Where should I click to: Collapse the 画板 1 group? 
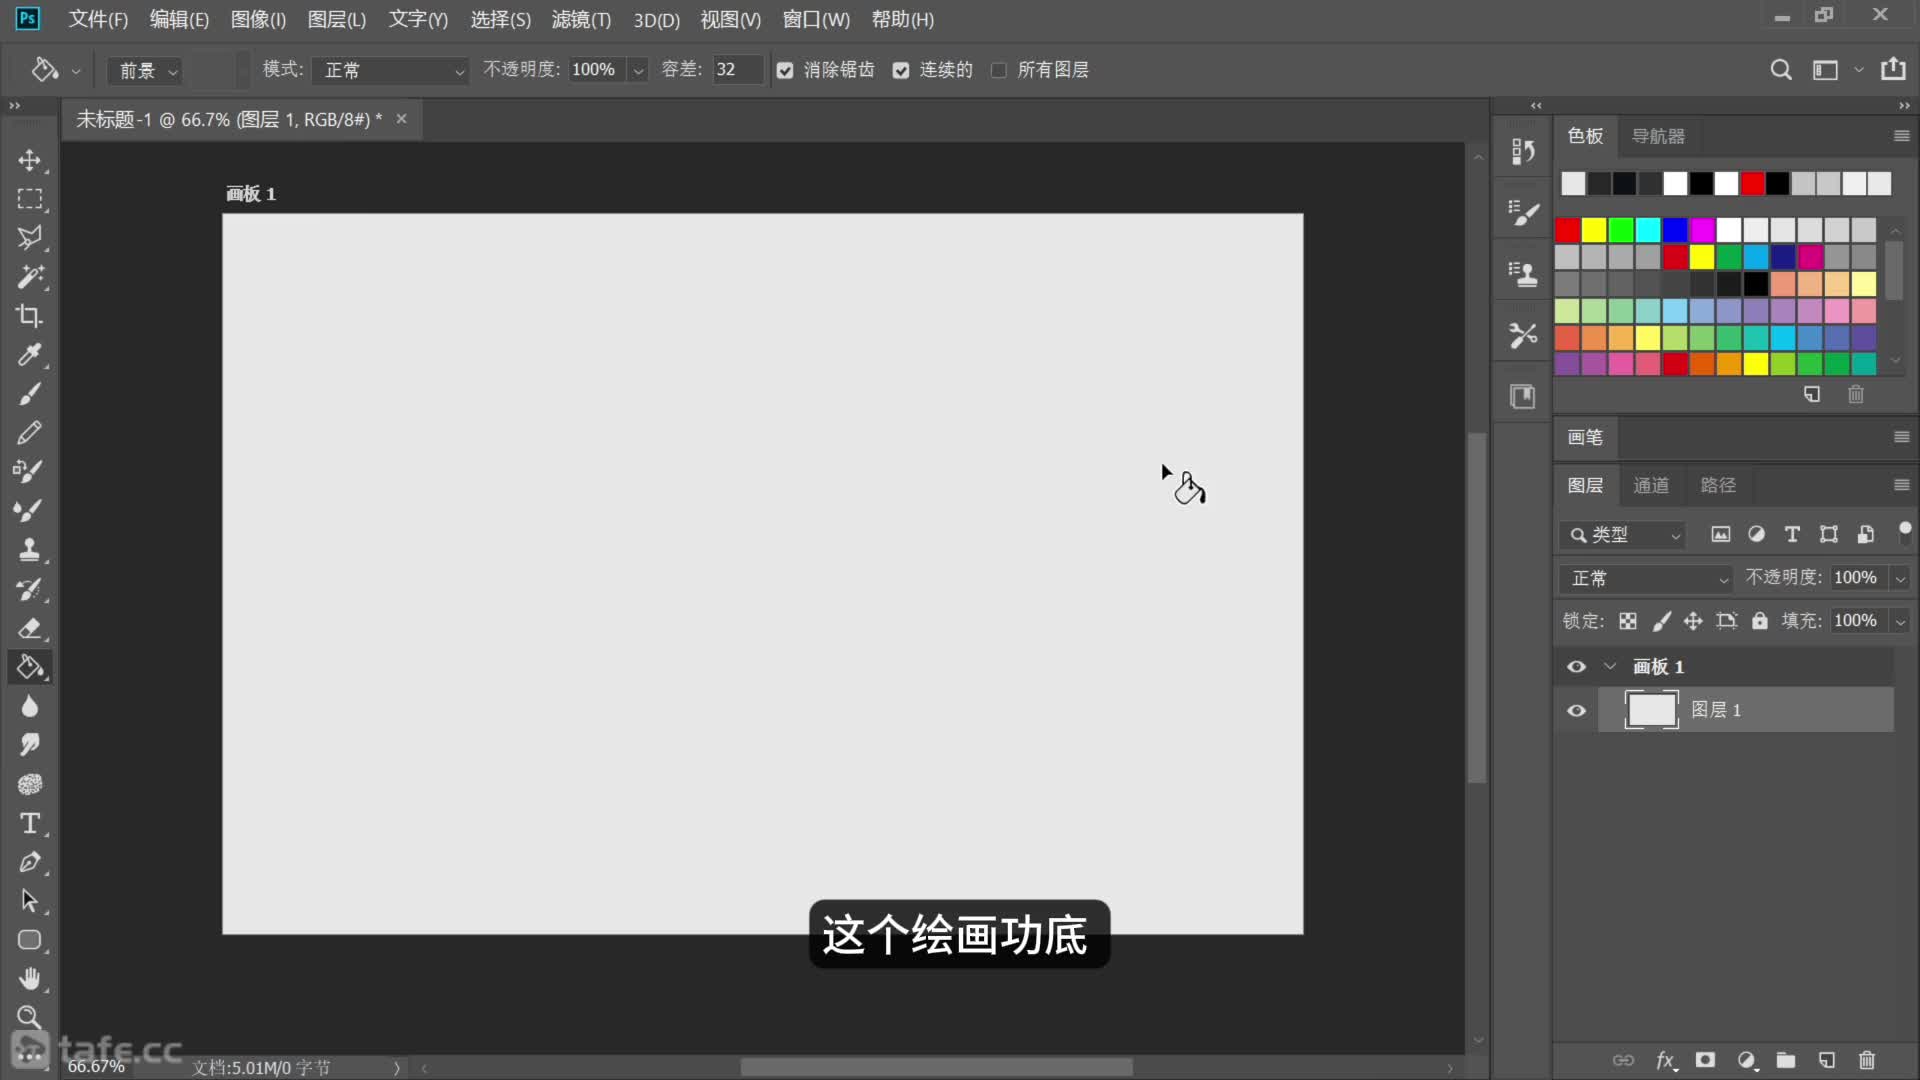pos(1611,666)
